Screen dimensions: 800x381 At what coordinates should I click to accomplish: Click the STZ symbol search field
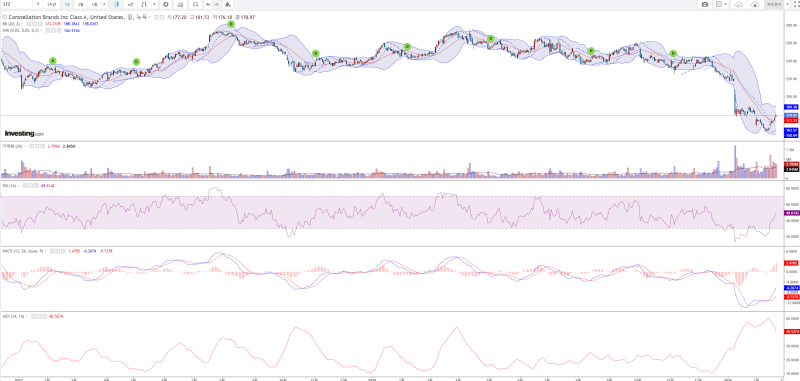(x=15, y=4)
